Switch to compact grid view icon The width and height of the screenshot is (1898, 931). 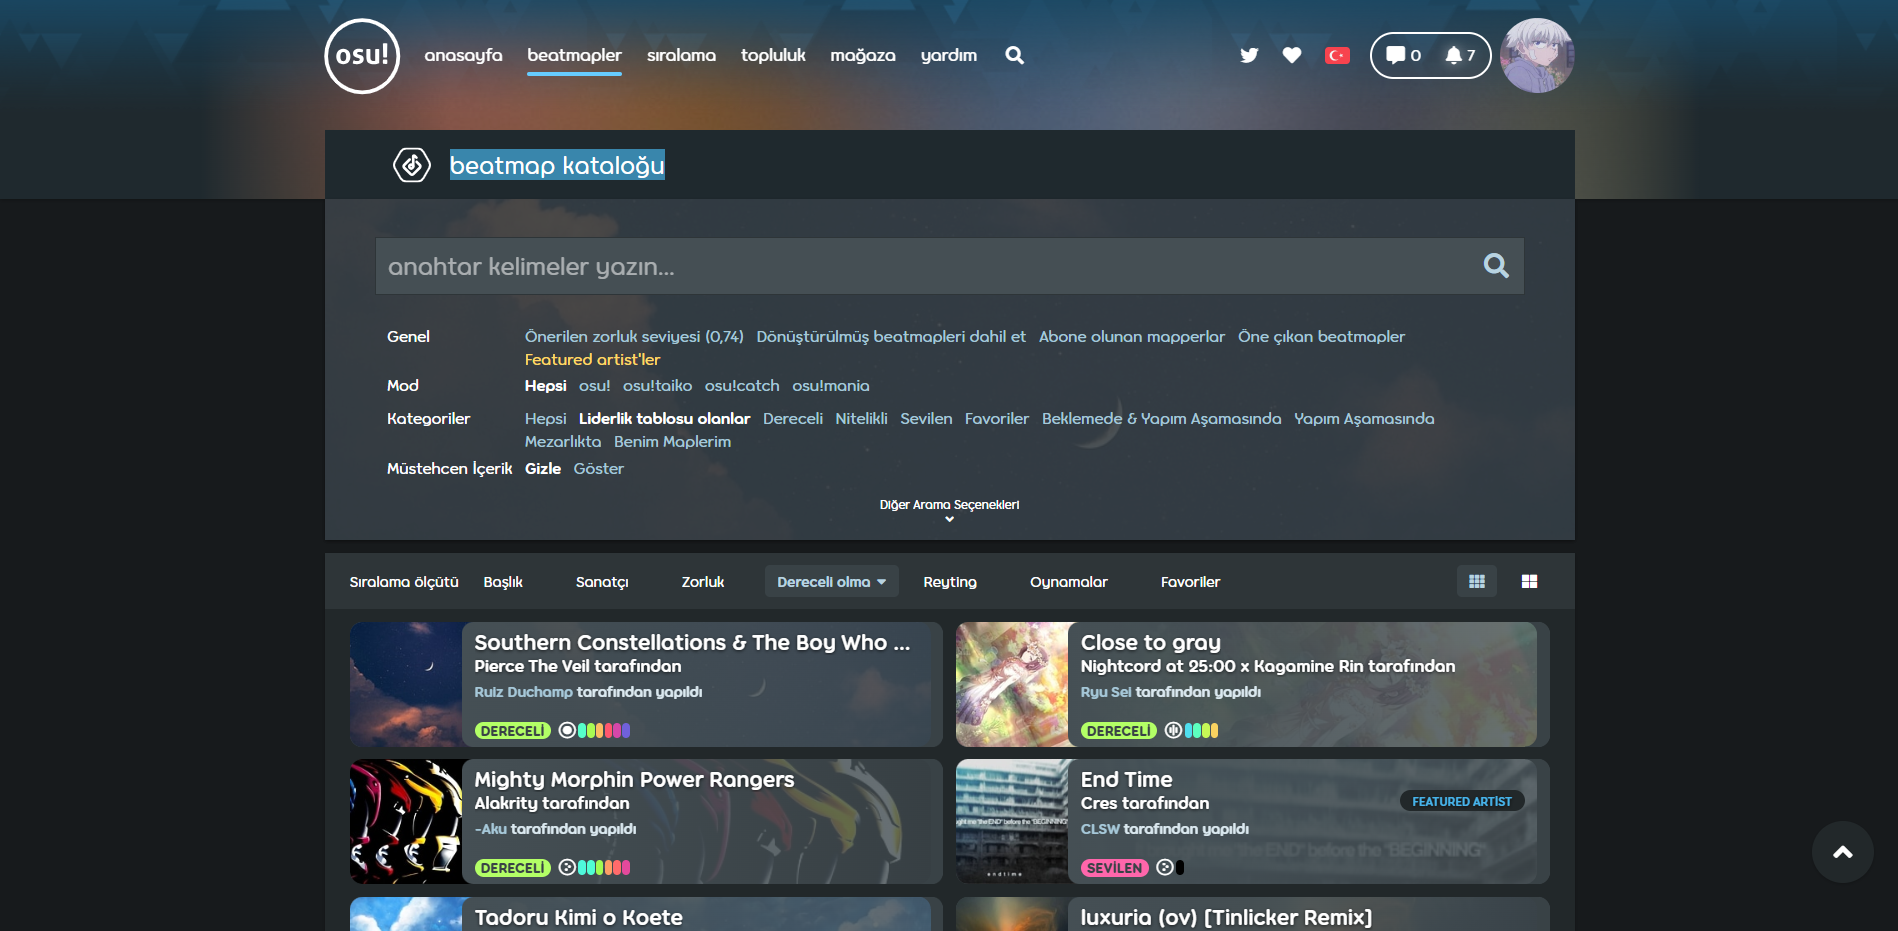click(x=1476, y=581)
